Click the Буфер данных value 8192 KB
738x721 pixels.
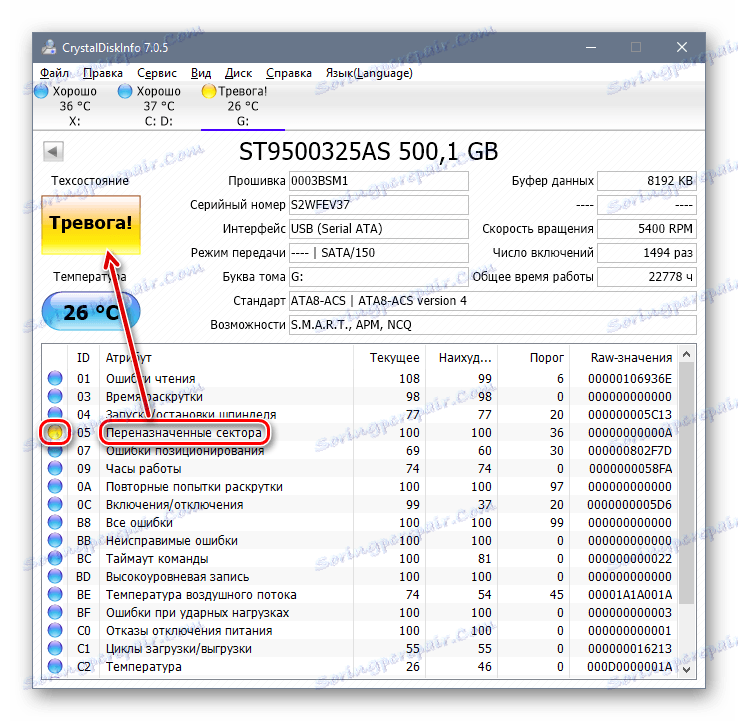click(x=647, y=181)
